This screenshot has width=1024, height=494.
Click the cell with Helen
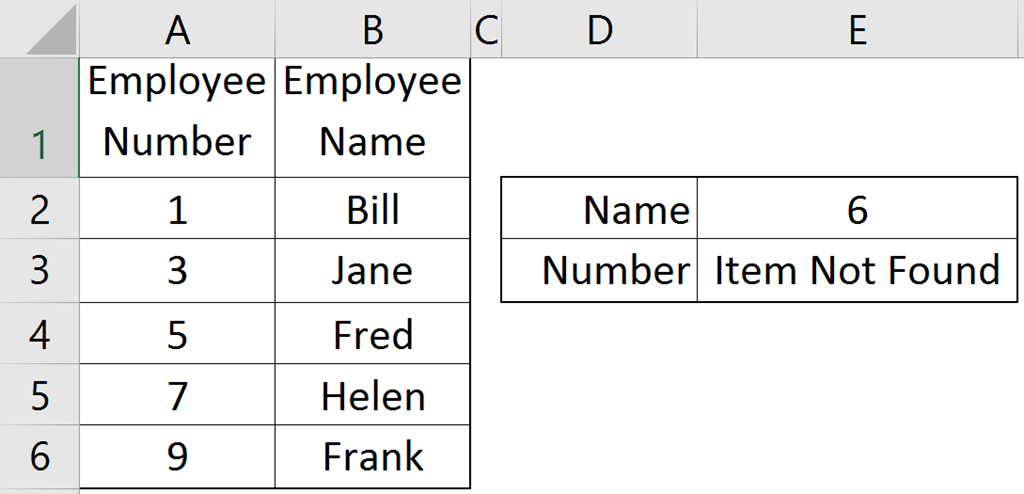(372, 396)
